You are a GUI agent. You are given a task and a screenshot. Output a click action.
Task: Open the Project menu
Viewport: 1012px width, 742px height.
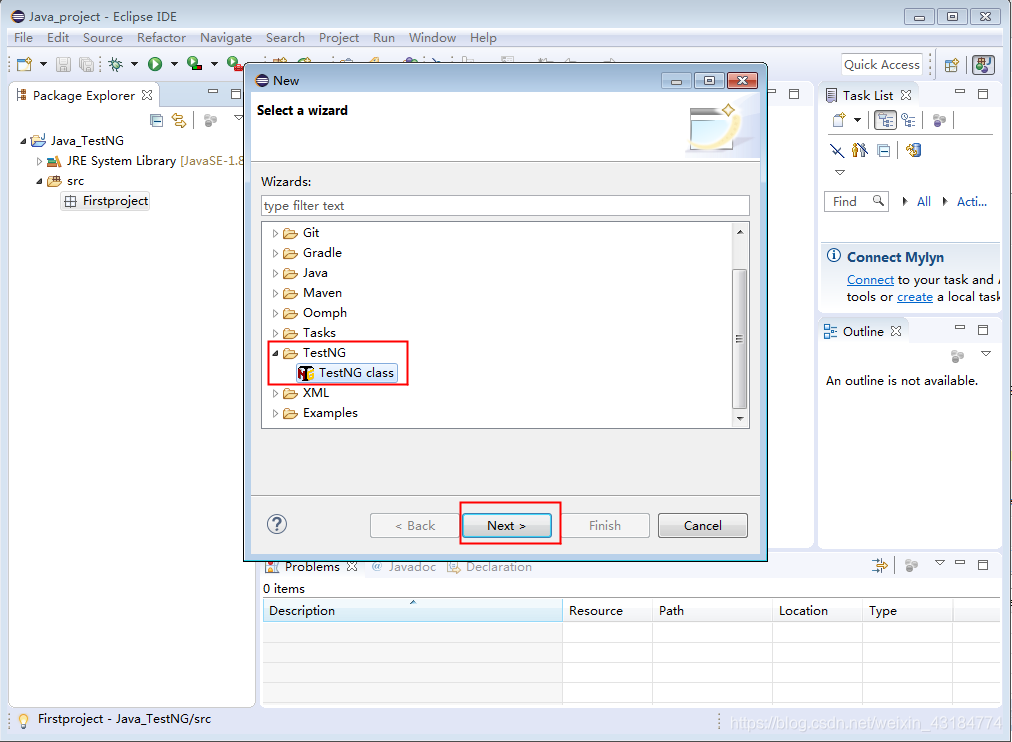click(339, 37)
